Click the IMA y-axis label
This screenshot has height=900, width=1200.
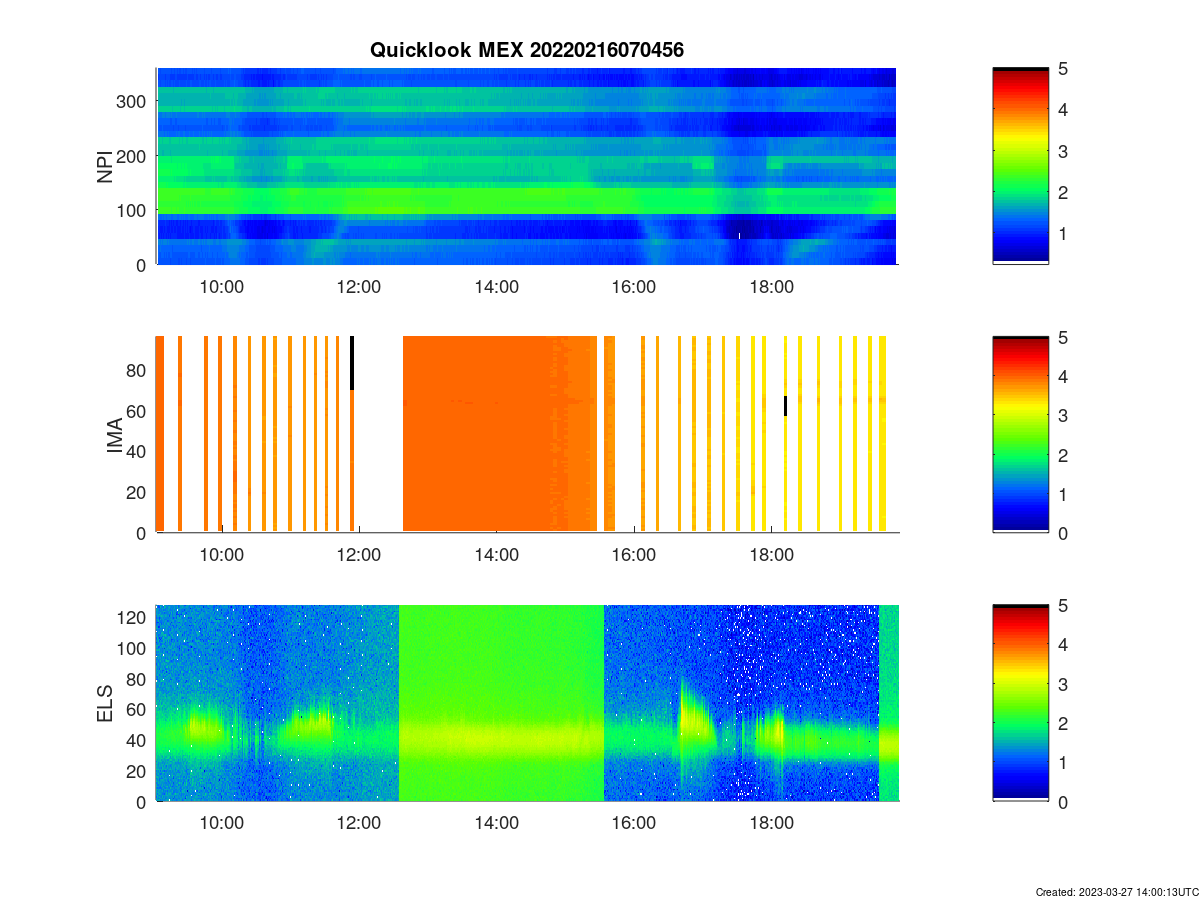pyautogui.click(x=114, y=435)
